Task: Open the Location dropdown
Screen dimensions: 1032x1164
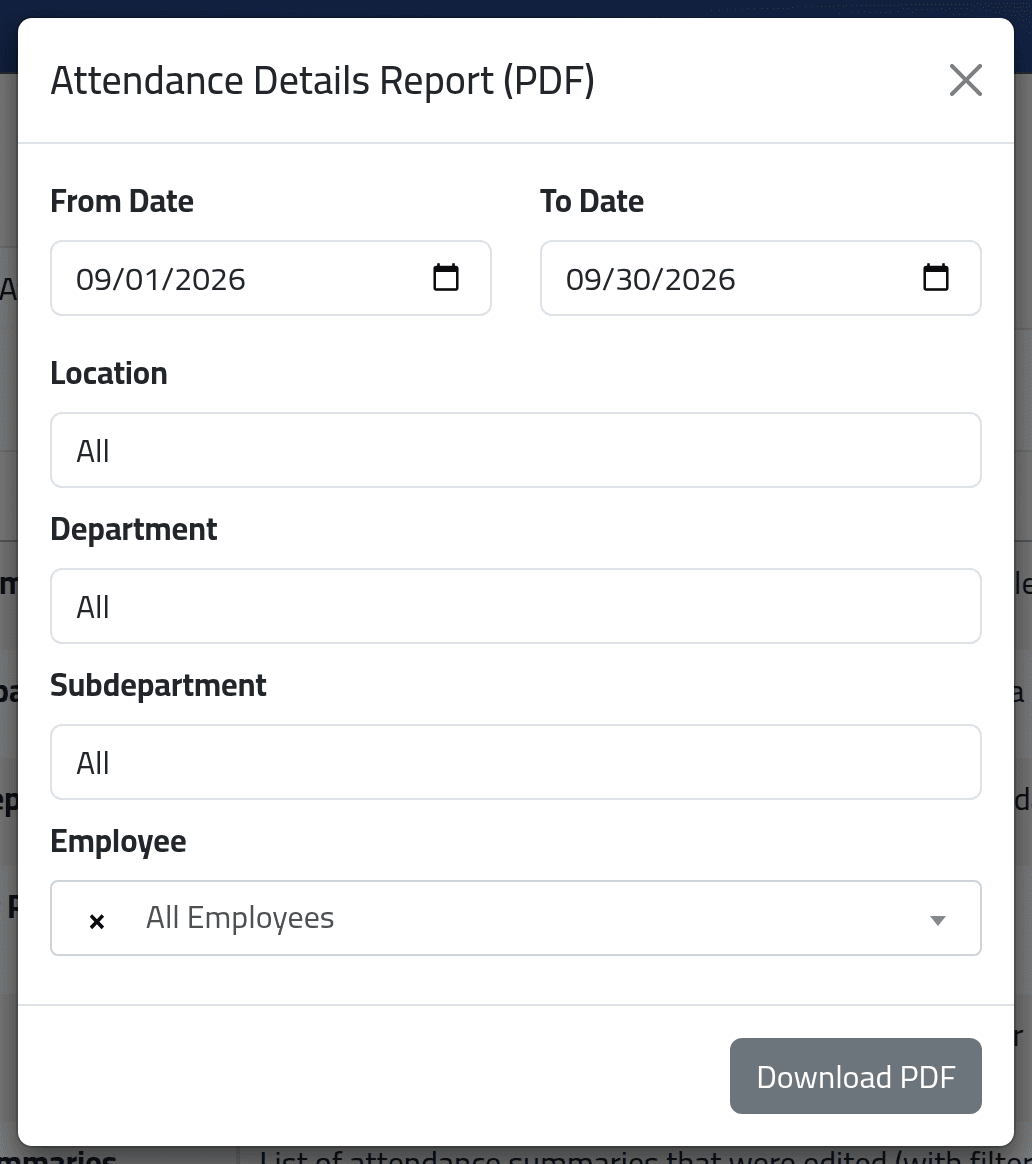Action: 516,450
